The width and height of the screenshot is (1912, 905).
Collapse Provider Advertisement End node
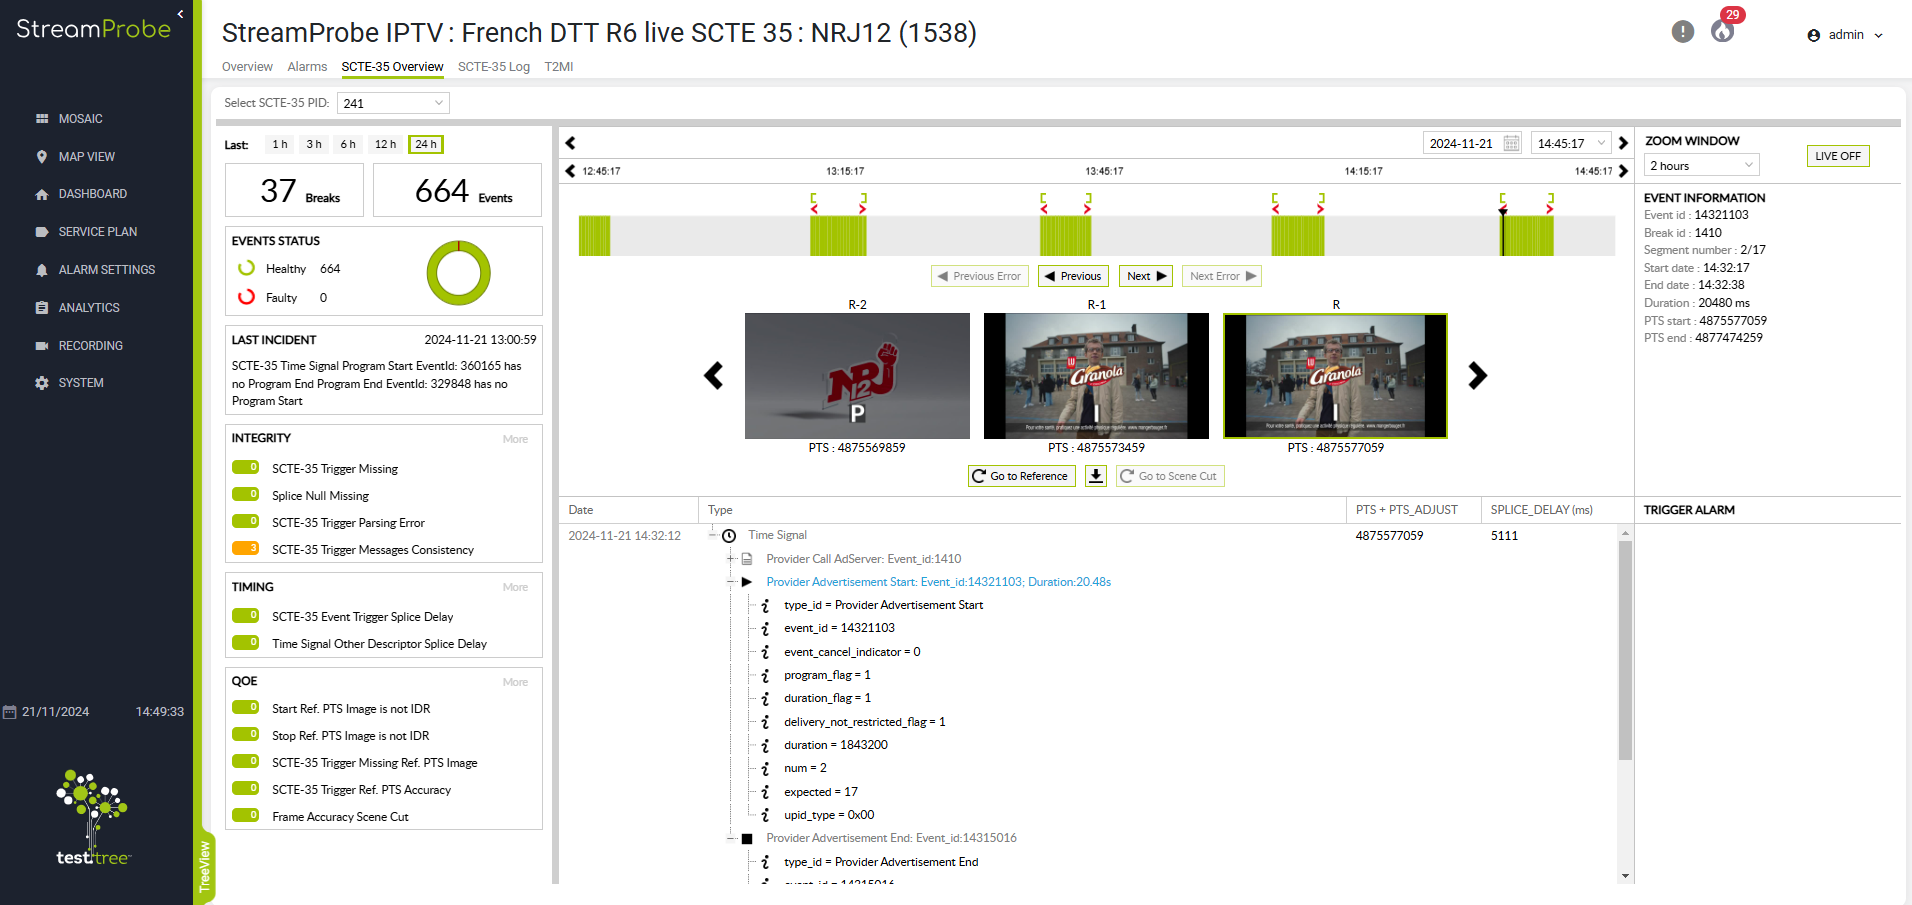tap(731, 838)
